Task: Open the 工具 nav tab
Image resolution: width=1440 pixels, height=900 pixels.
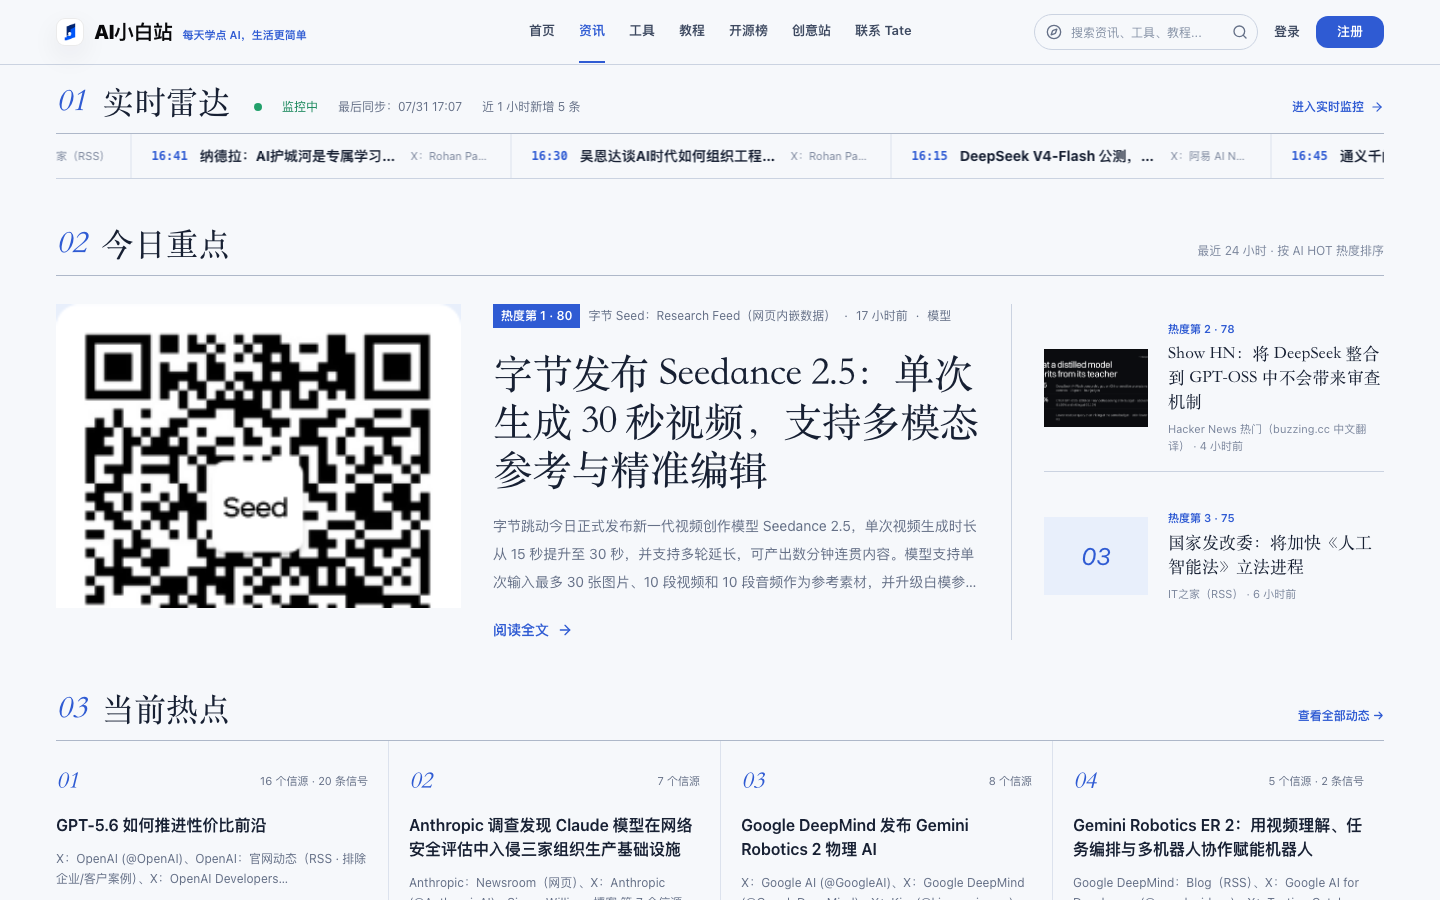Action: (x=642, y=31)
